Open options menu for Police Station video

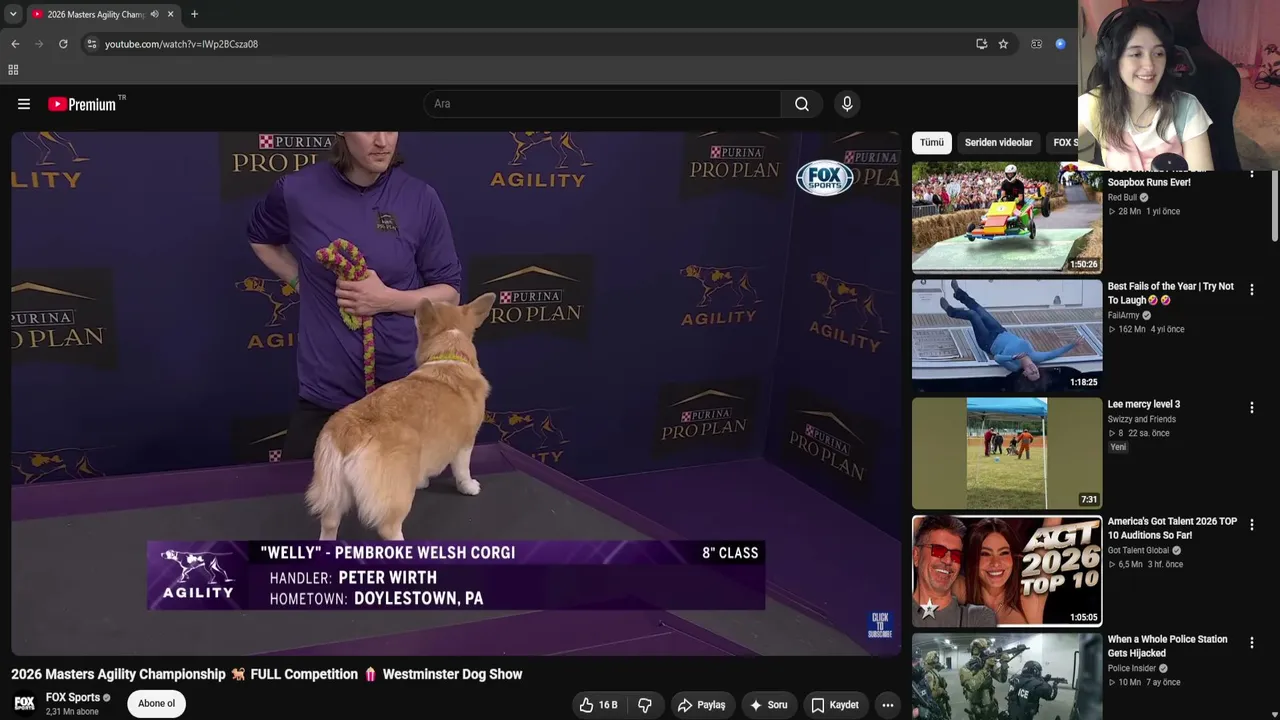click(x=1251, y=643)
